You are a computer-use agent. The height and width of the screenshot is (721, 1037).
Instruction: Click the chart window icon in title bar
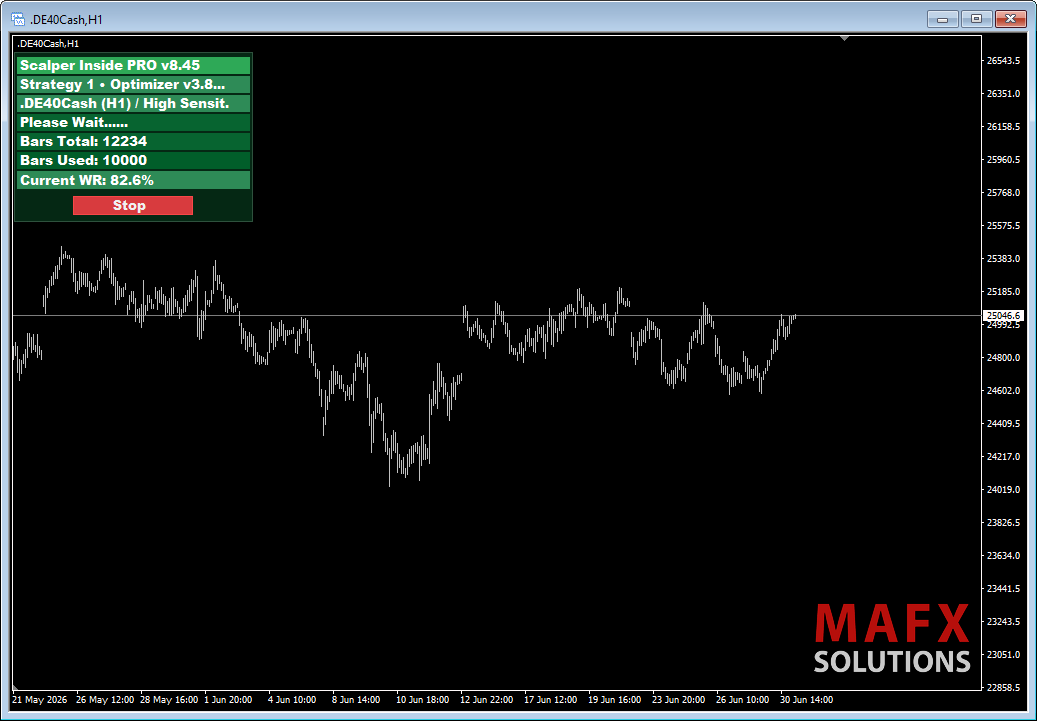[x=18, y=19]
